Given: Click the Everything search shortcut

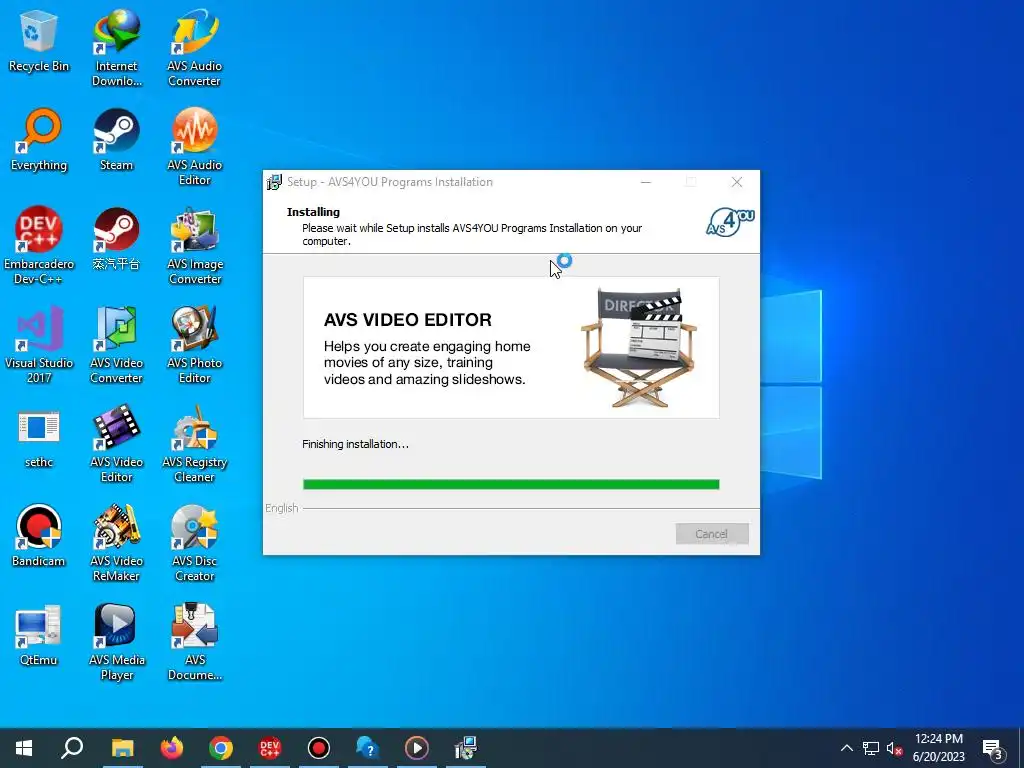Looking at the screenshot, I should point(39,140).
